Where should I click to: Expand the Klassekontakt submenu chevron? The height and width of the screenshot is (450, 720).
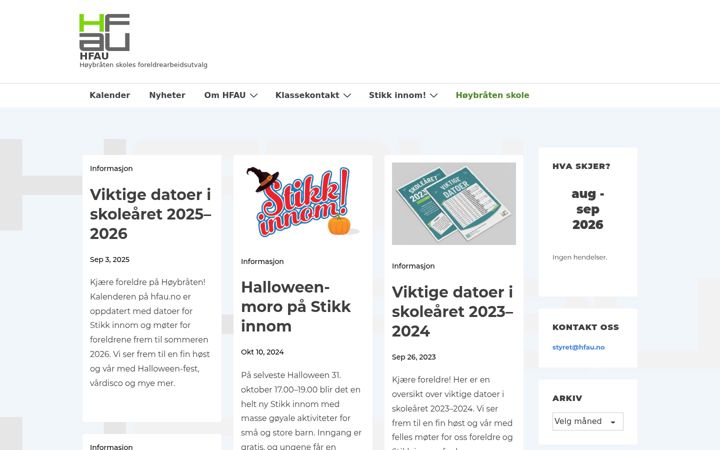[347, 96]
